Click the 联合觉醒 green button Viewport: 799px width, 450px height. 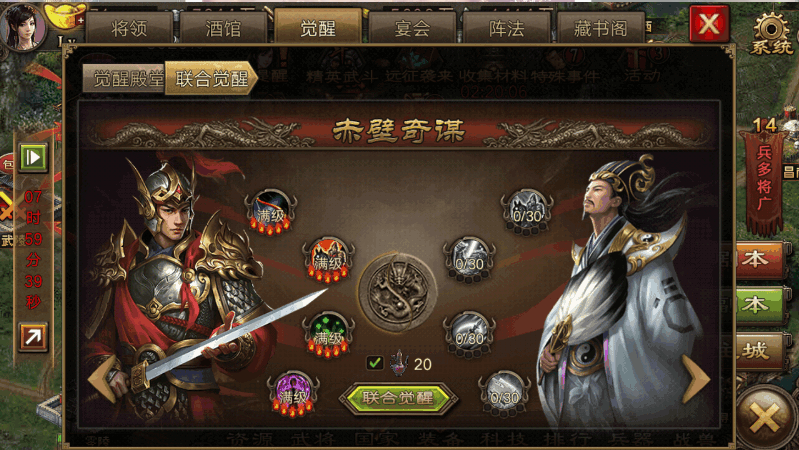coord(398,398)
